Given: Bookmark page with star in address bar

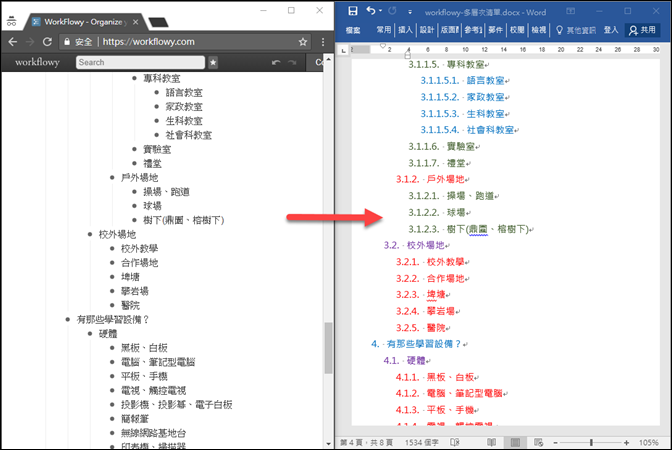Looking at the screenshot, I should [303, 42].
